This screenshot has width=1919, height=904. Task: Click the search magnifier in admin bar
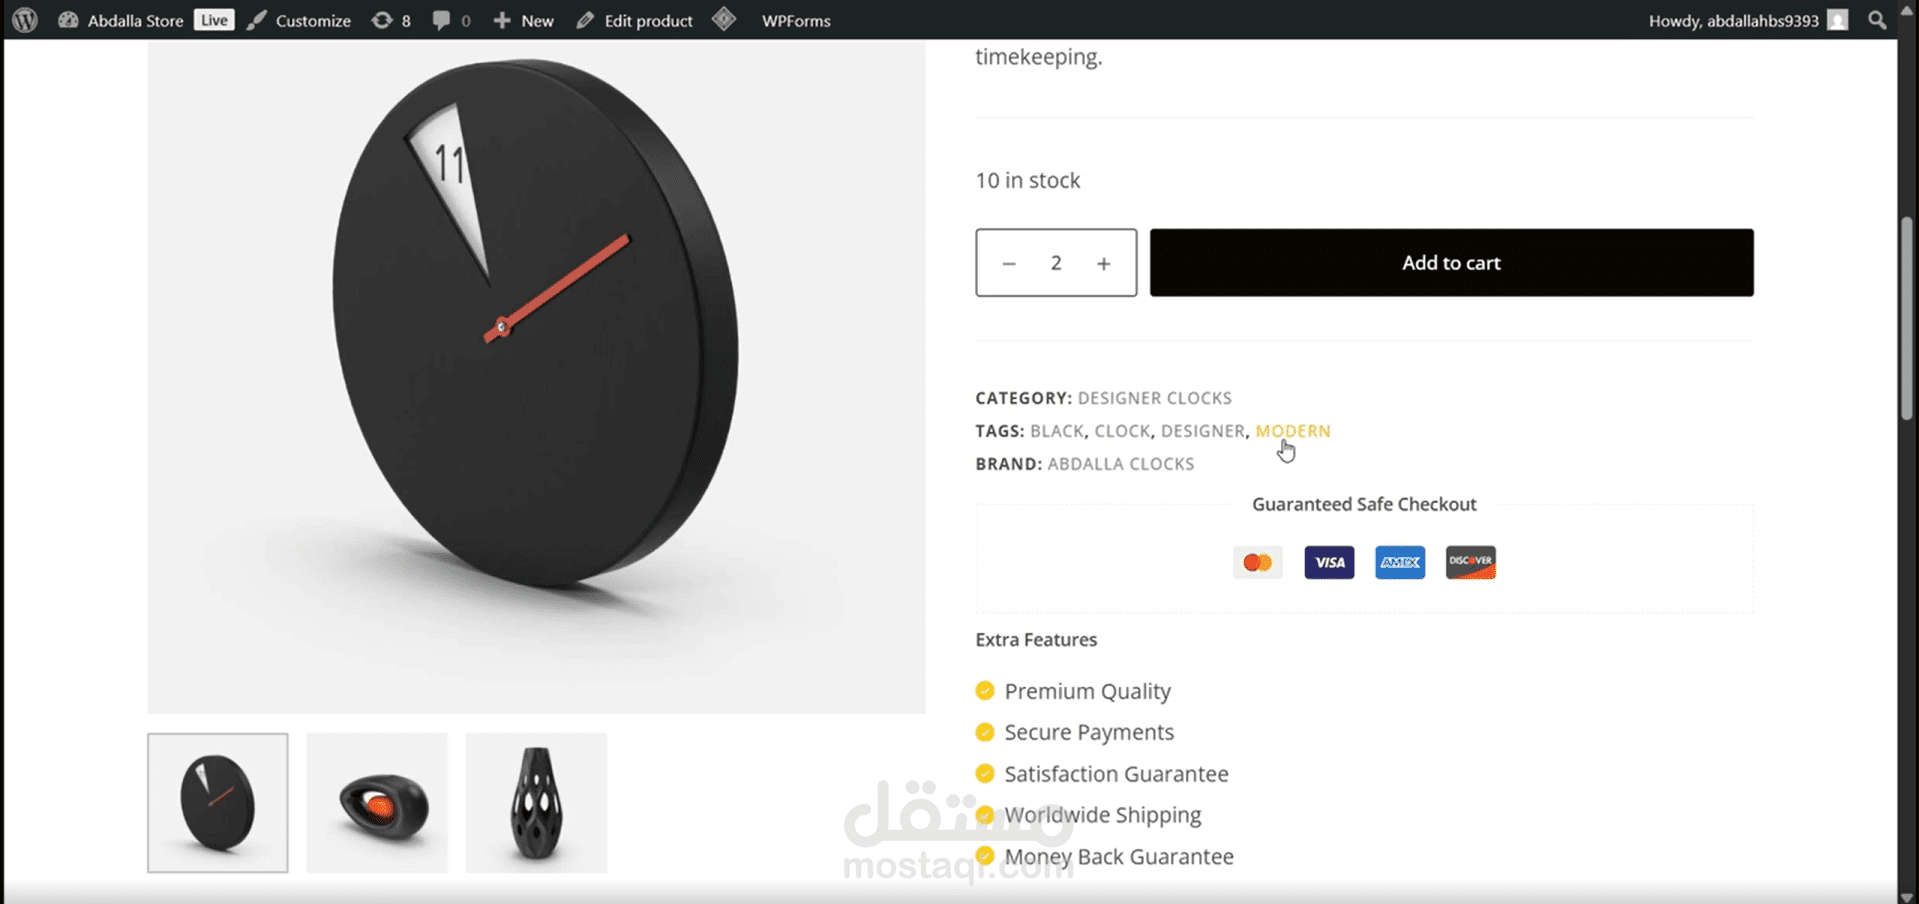click(x=1877, y=20)
